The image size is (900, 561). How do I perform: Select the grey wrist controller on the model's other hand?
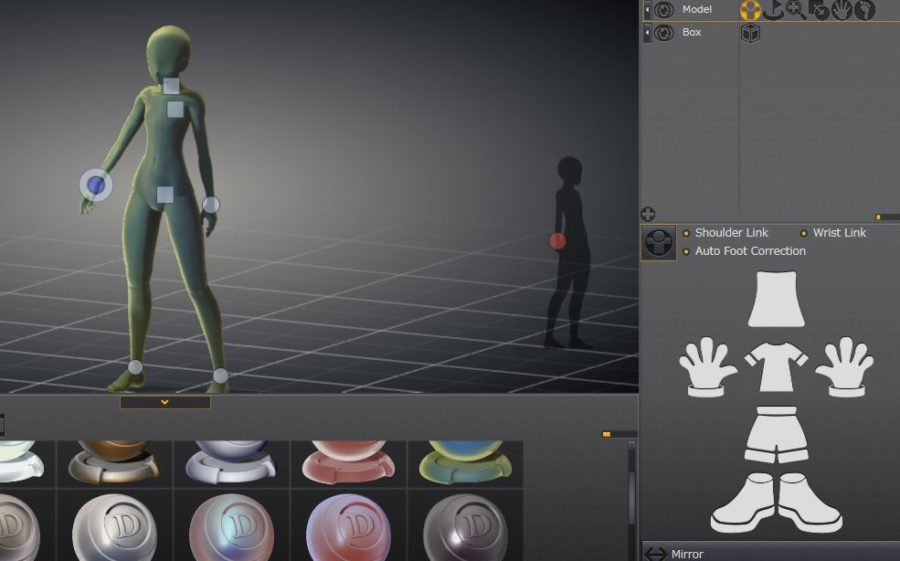coord(211,204)
